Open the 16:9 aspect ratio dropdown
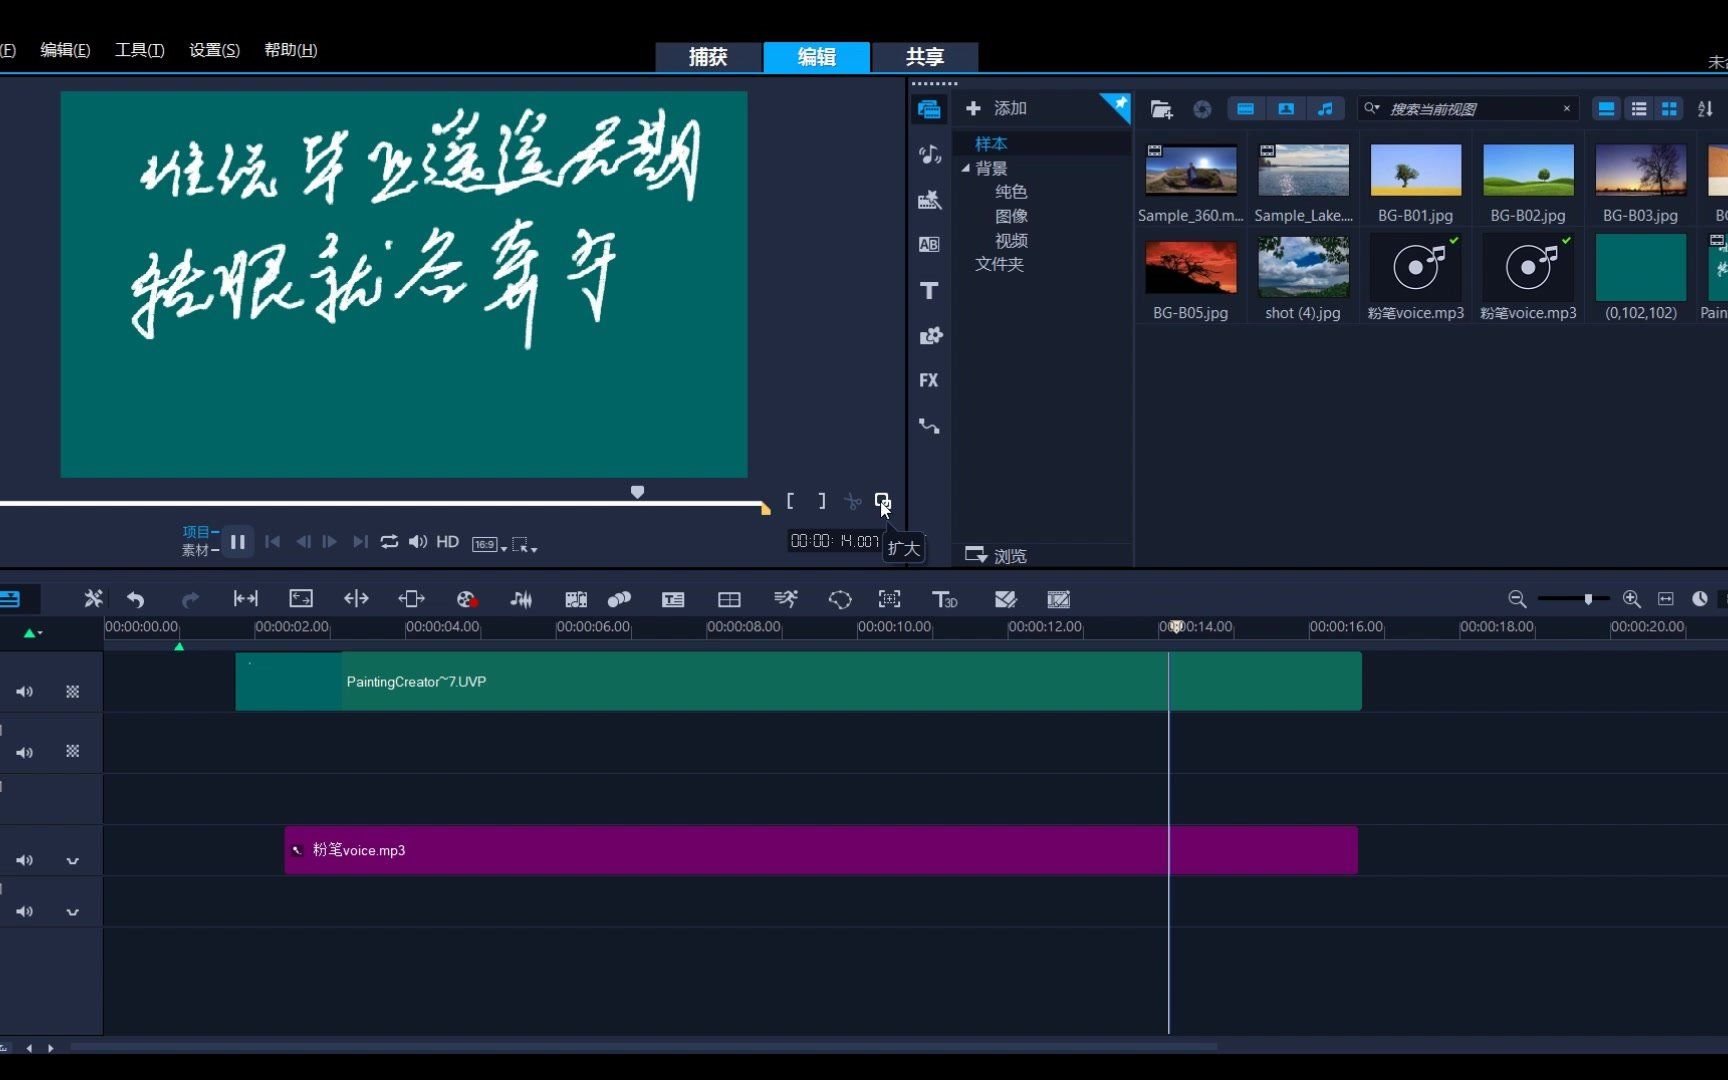 (487, 543)
